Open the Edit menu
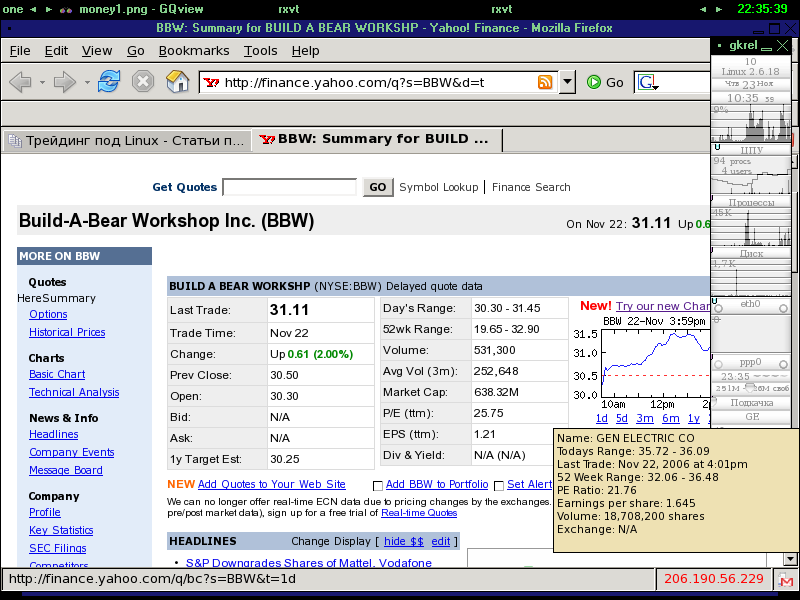The height and width of the screenshot is (600, 800). click(x=56, y=51)
